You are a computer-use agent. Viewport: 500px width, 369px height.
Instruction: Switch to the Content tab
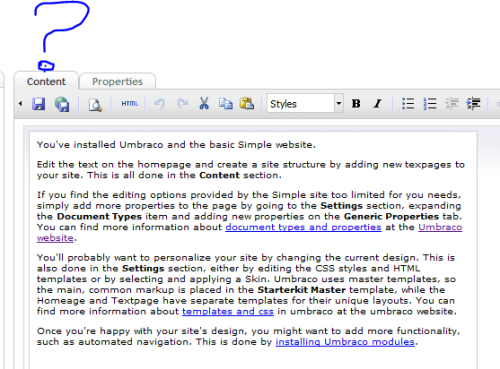46,81
